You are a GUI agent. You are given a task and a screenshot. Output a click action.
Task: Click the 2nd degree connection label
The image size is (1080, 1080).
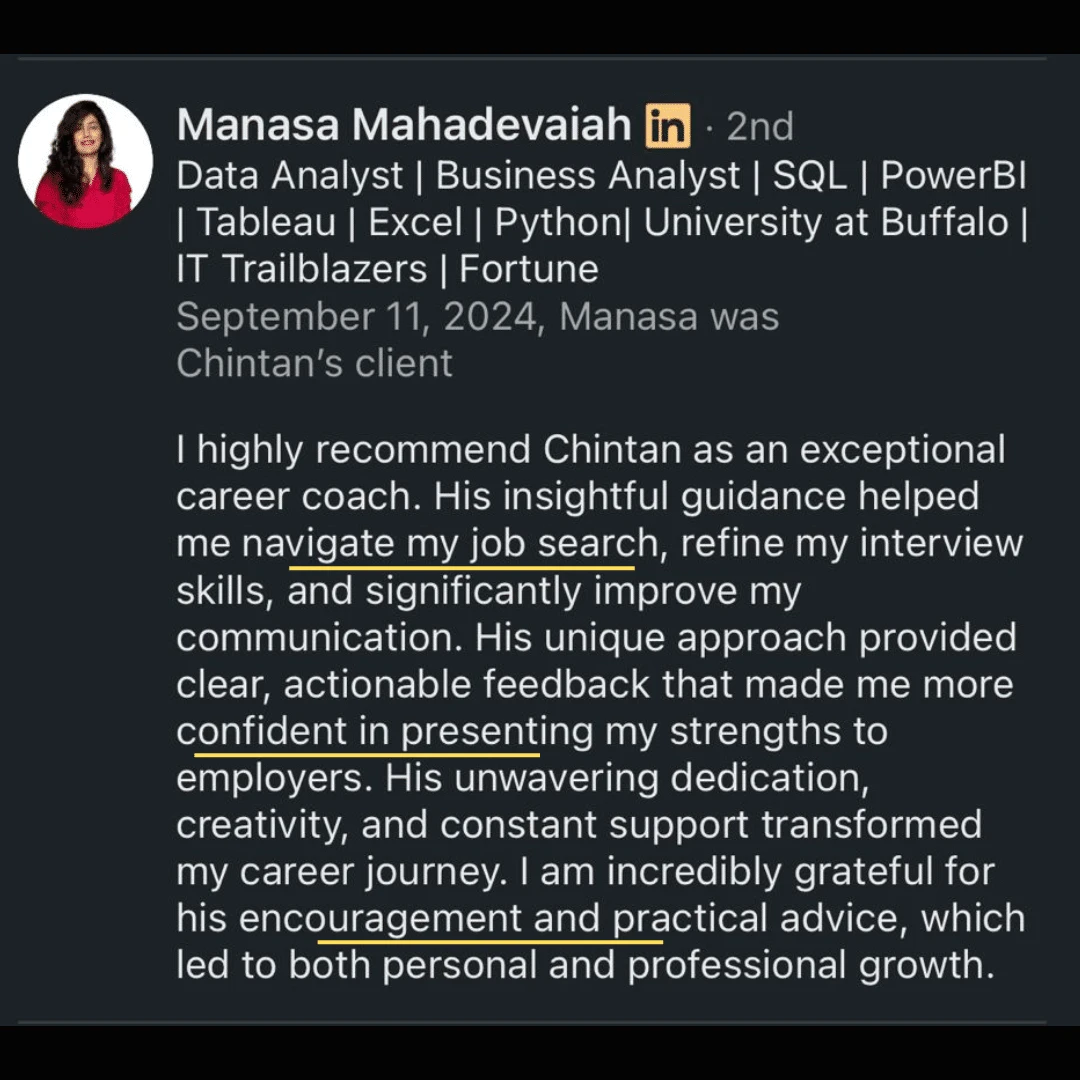[x=760, y=127]
